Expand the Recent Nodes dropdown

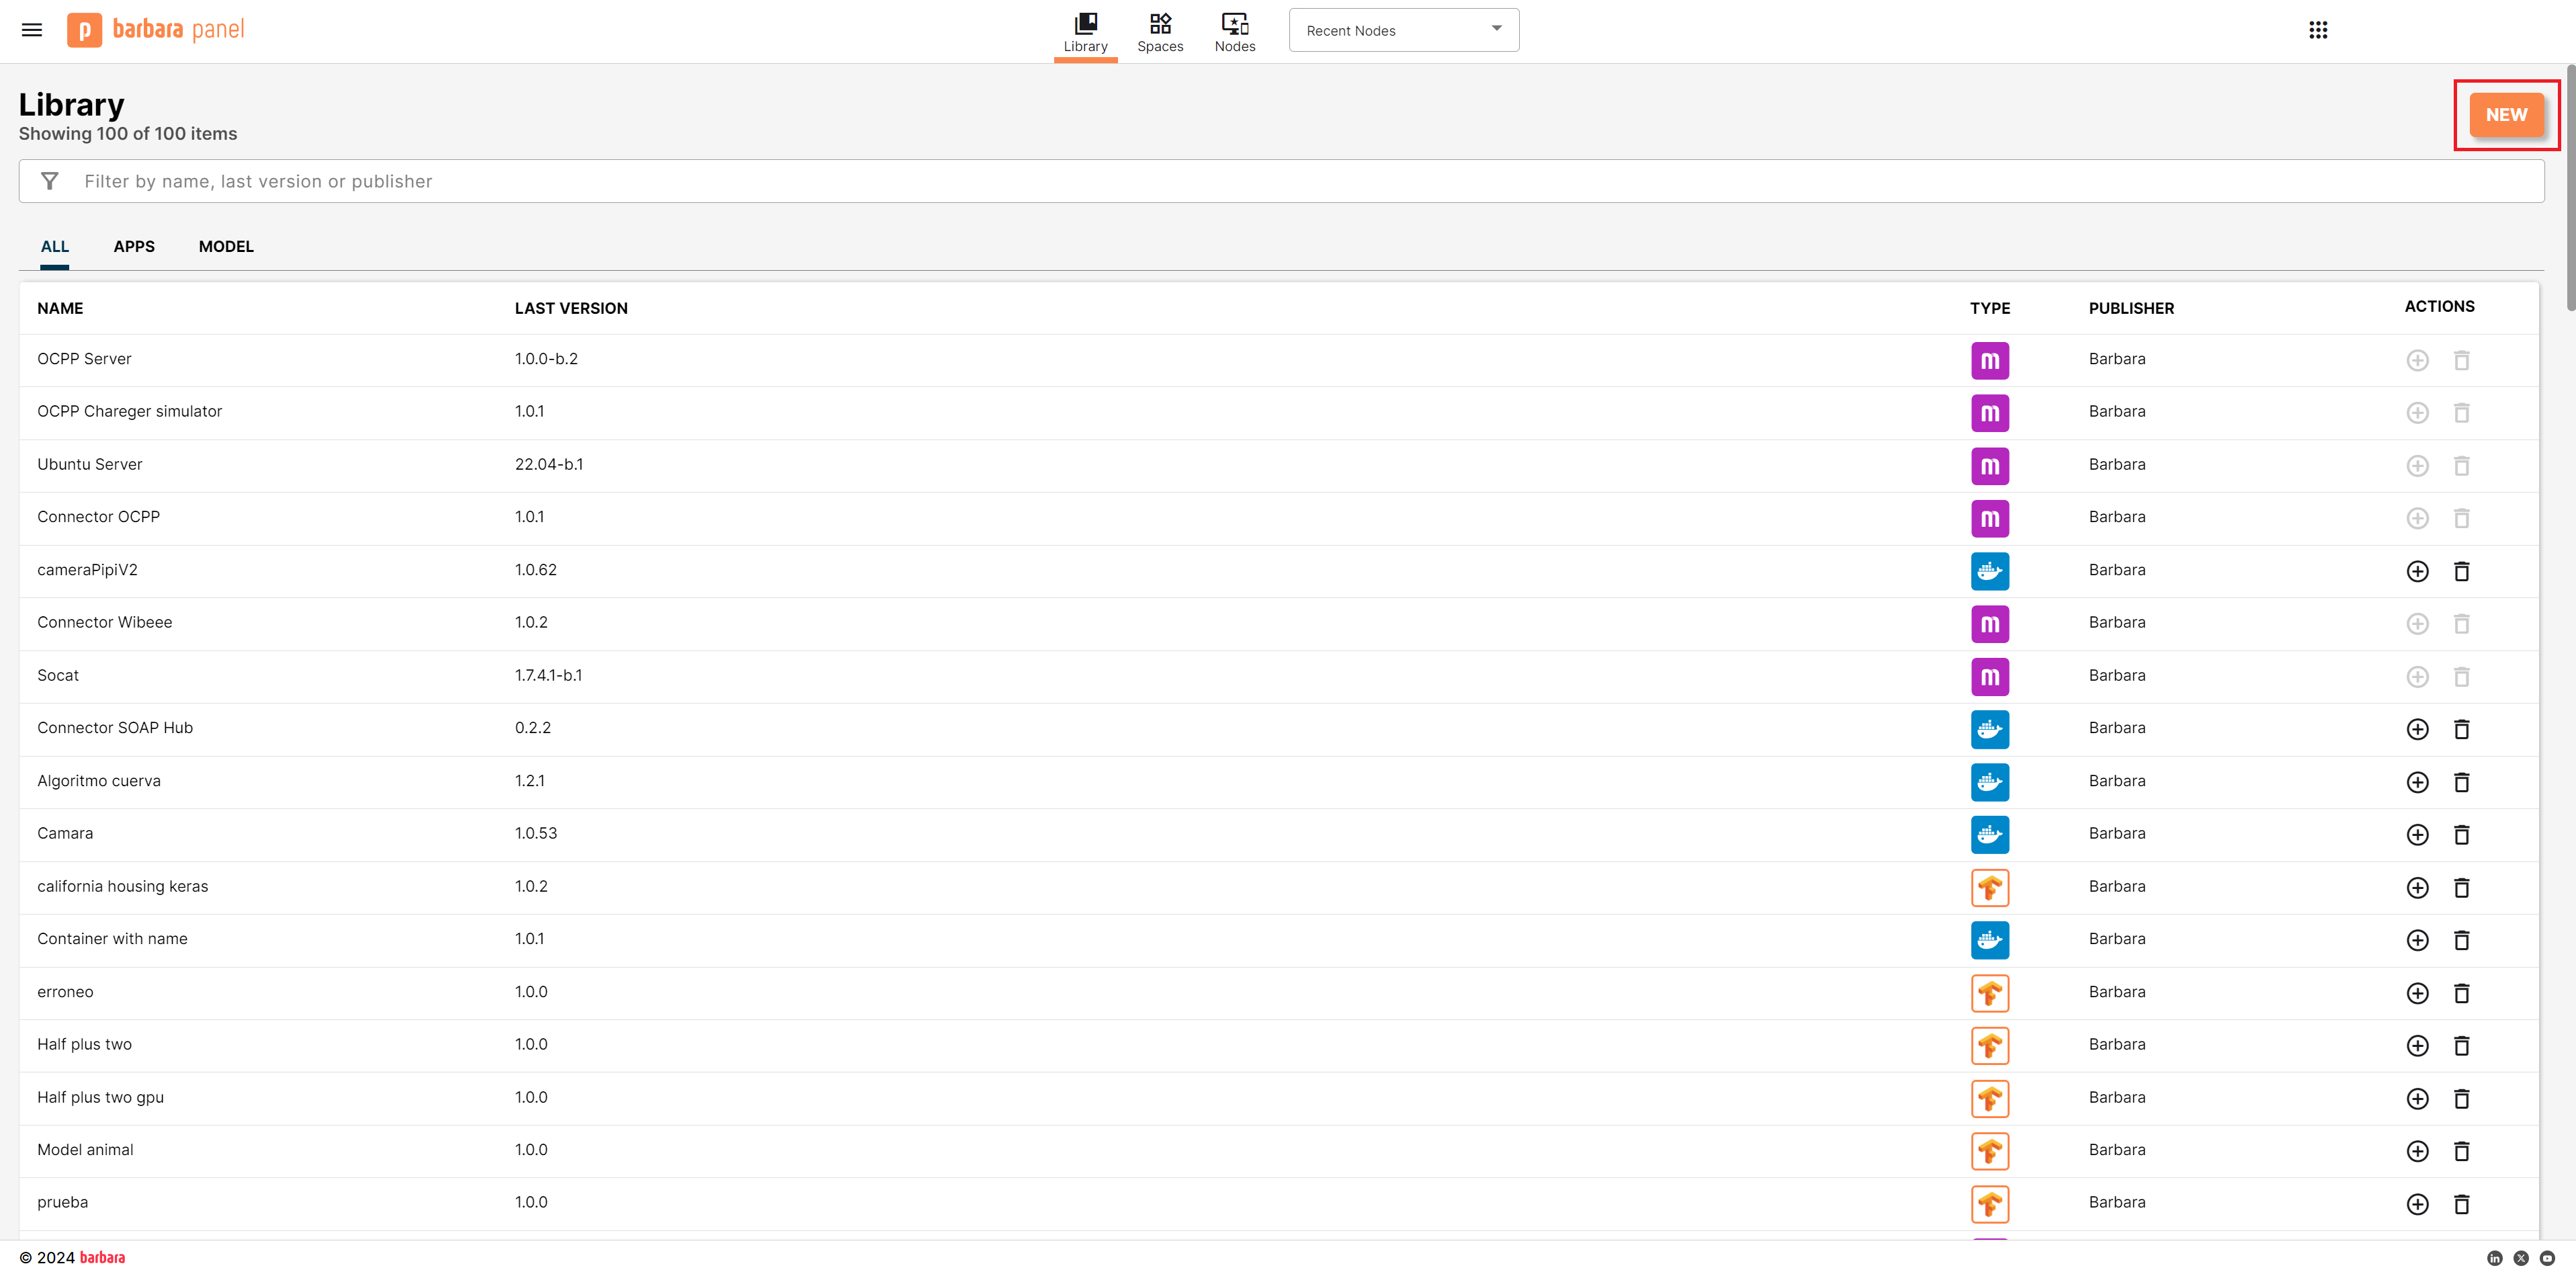coord(1403,30)
